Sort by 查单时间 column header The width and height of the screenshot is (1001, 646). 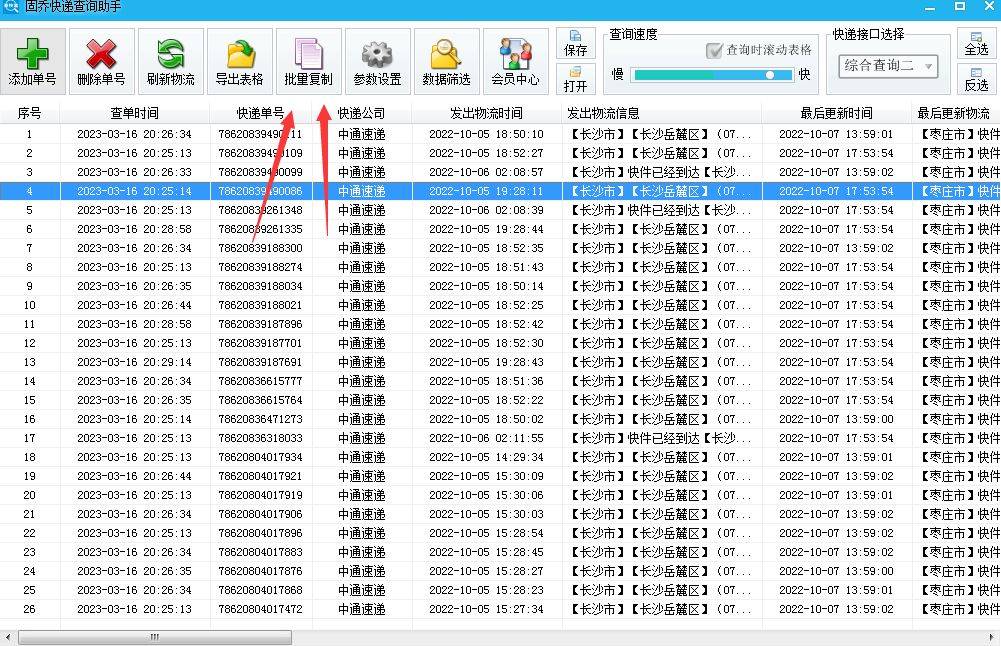(x=134, y=114)
